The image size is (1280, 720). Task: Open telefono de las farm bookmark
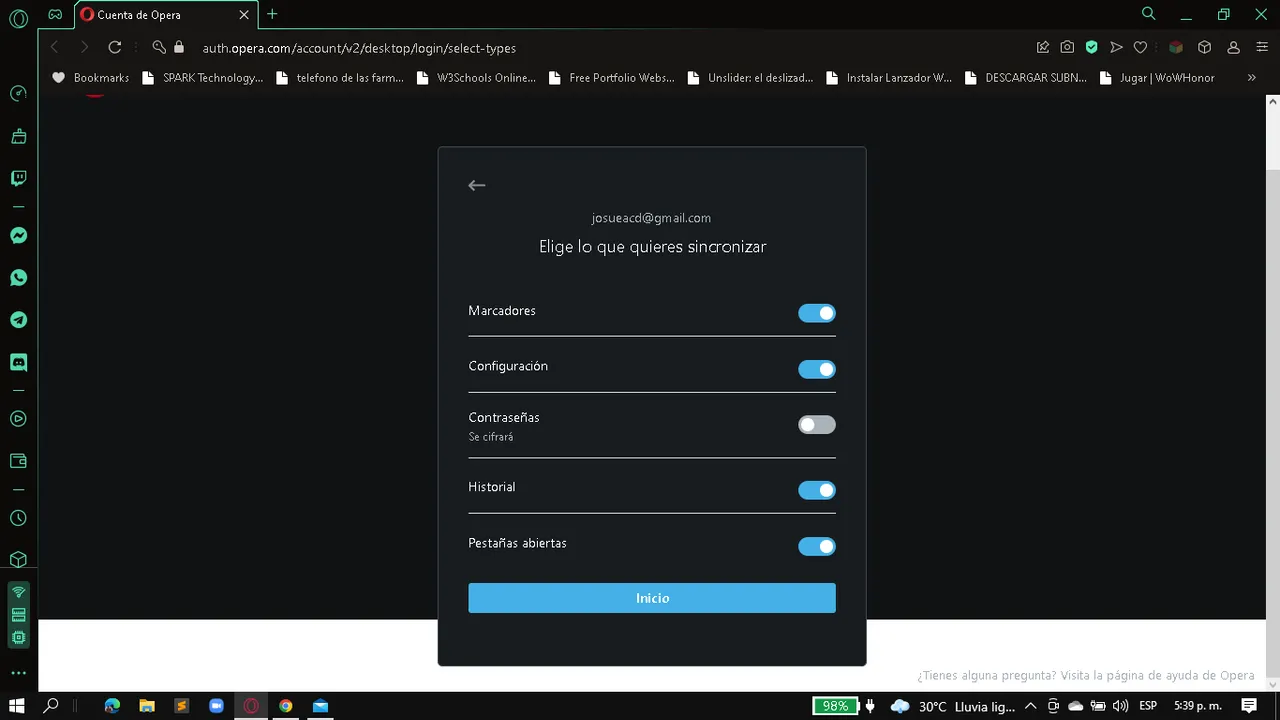tap(340, 77)
